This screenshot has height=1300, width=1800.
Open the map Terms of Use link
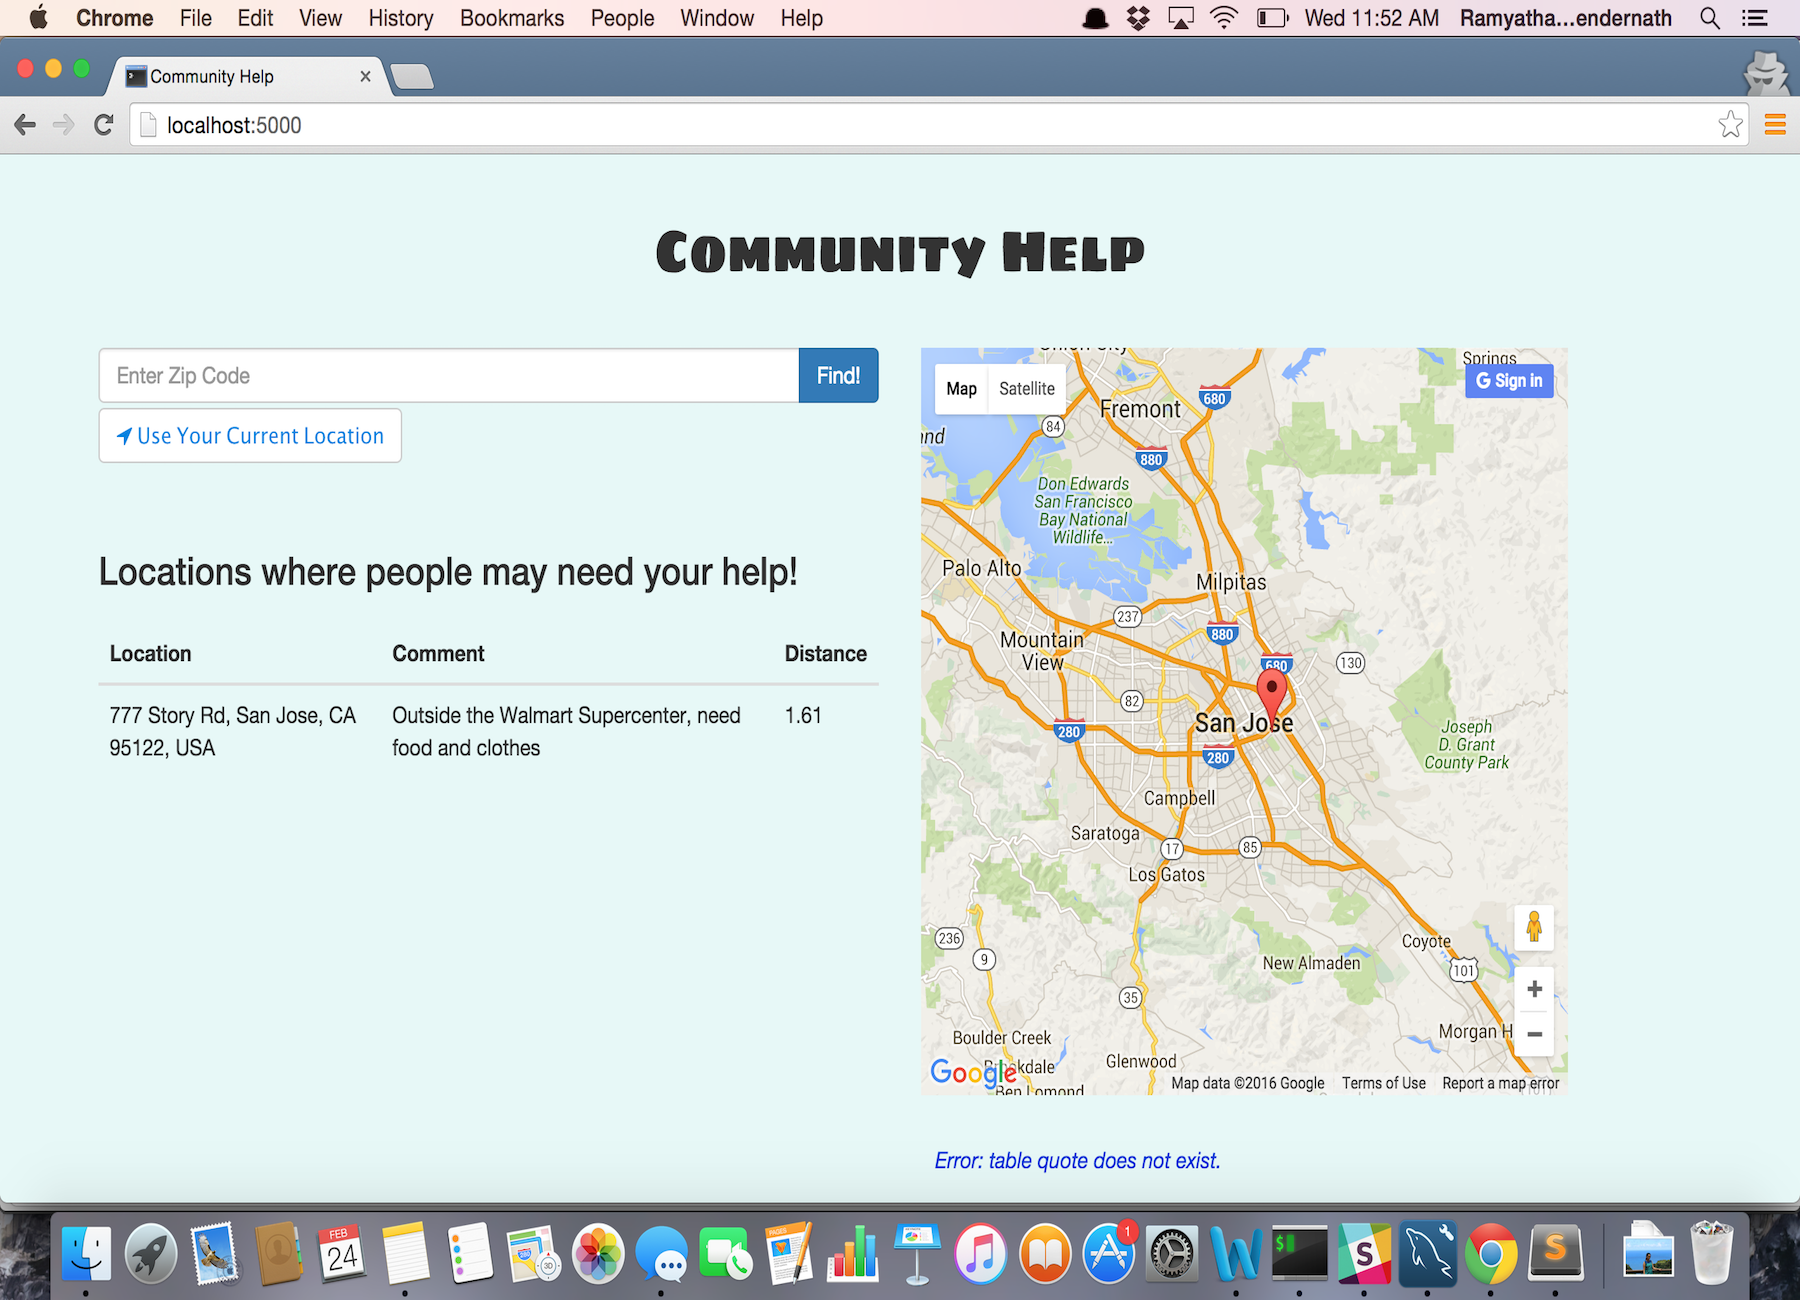click(x=1384, y=1083)
